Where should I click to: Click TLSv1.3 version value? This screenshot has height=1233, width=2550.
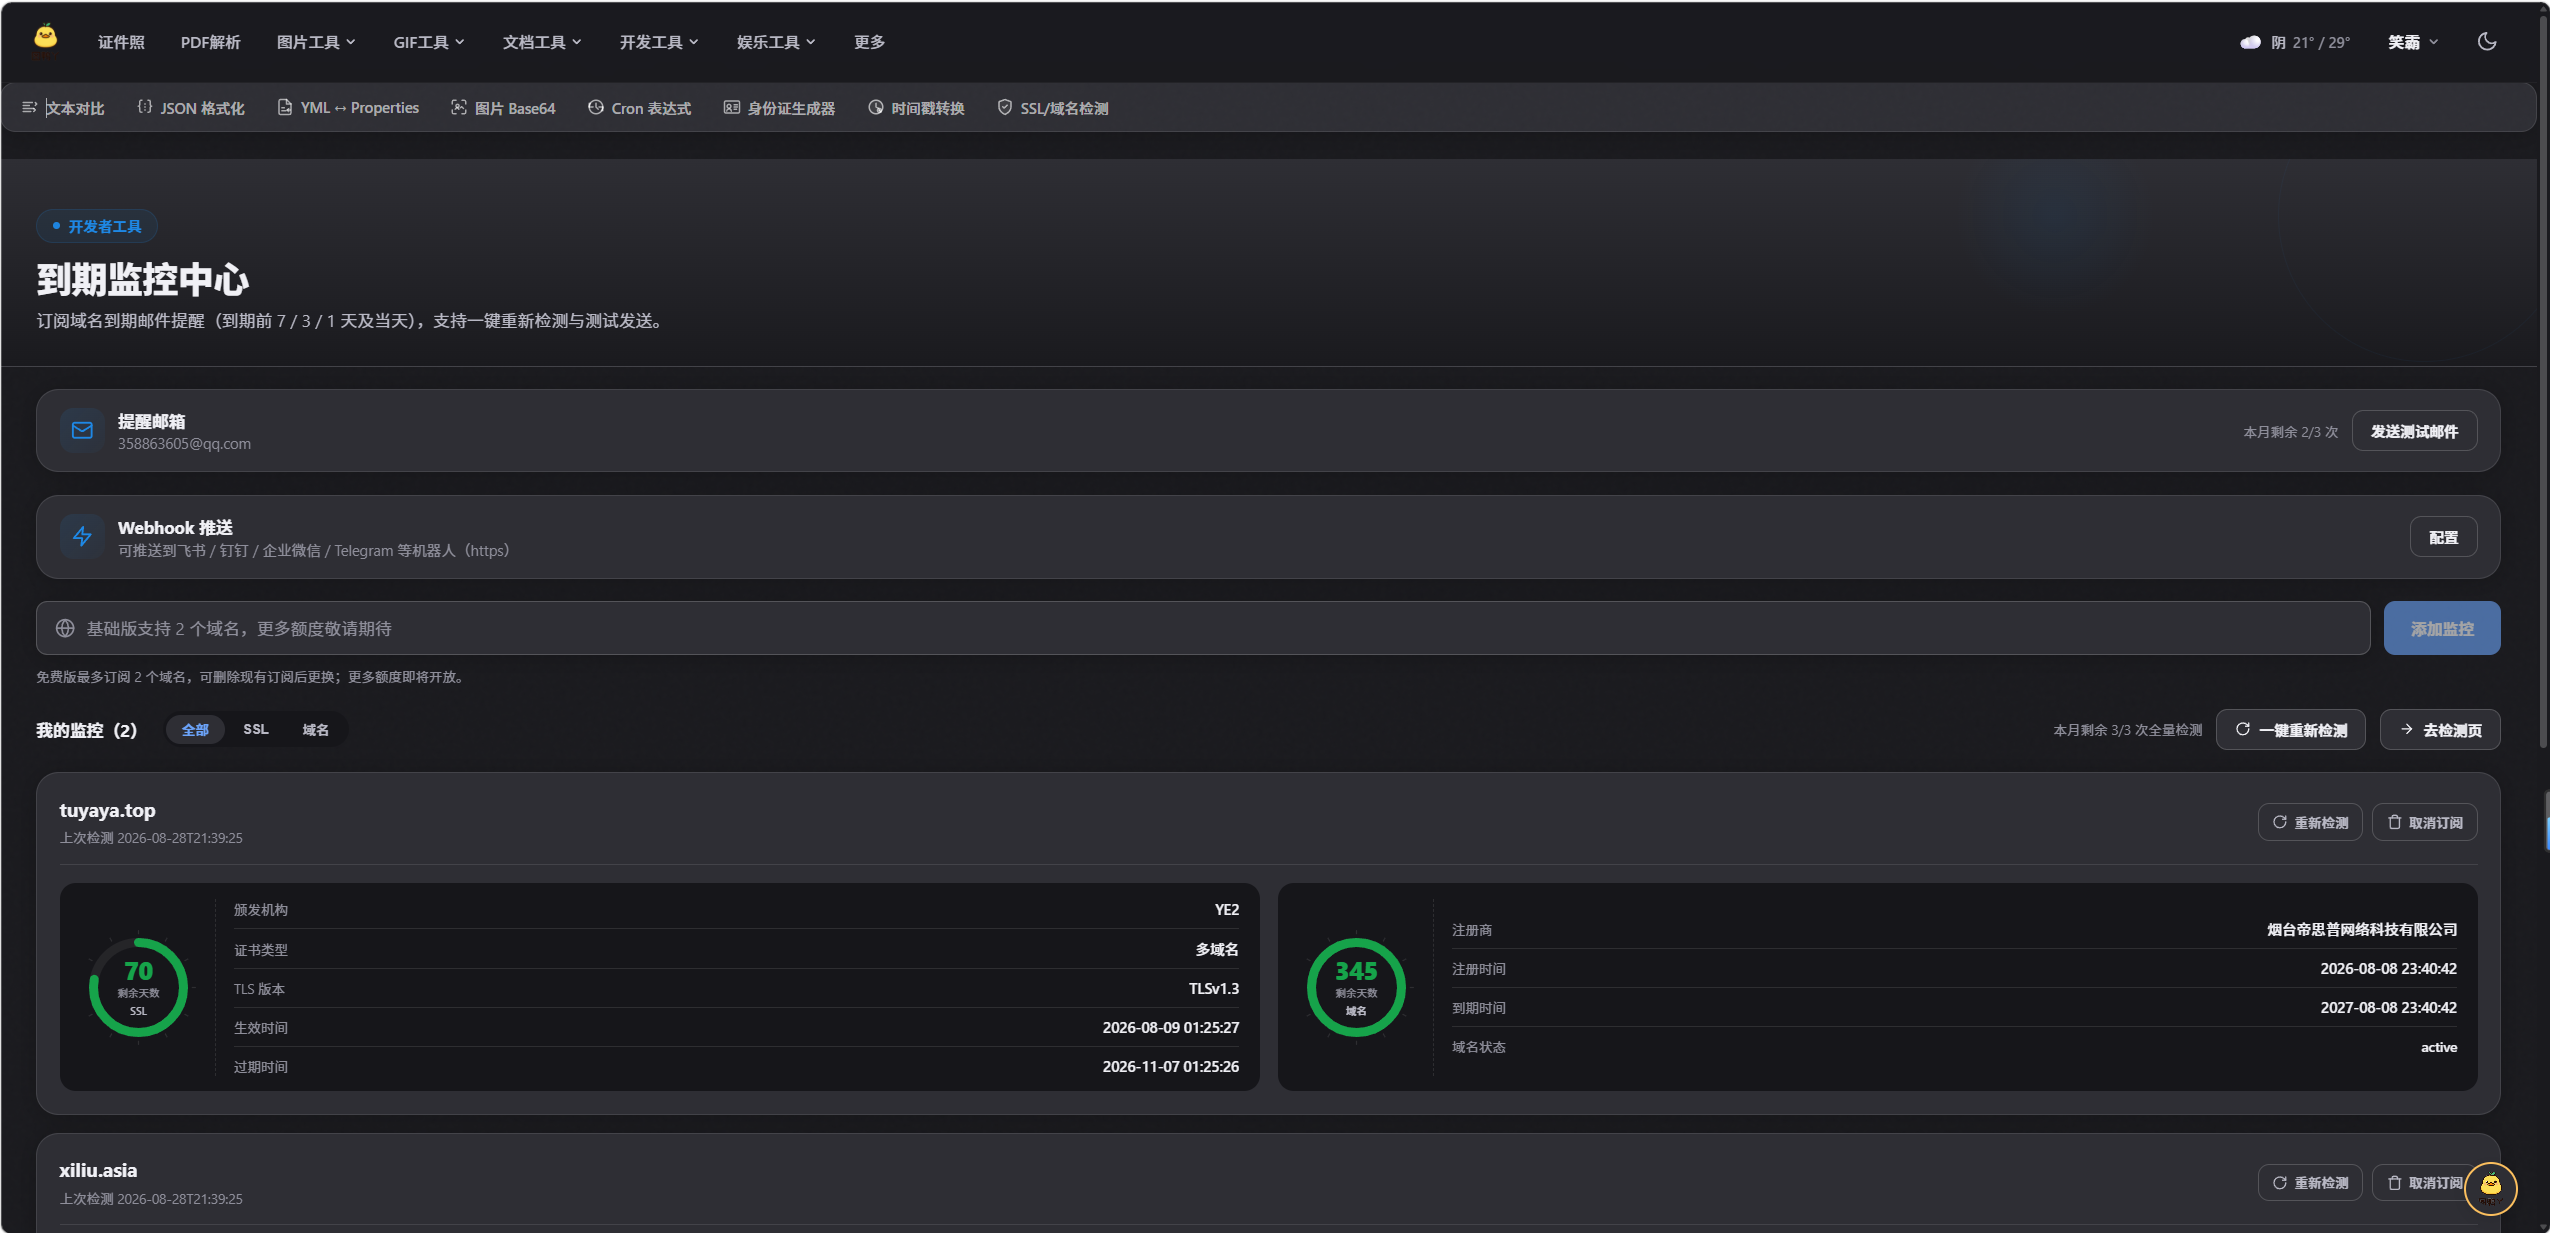coord(1213,988)
